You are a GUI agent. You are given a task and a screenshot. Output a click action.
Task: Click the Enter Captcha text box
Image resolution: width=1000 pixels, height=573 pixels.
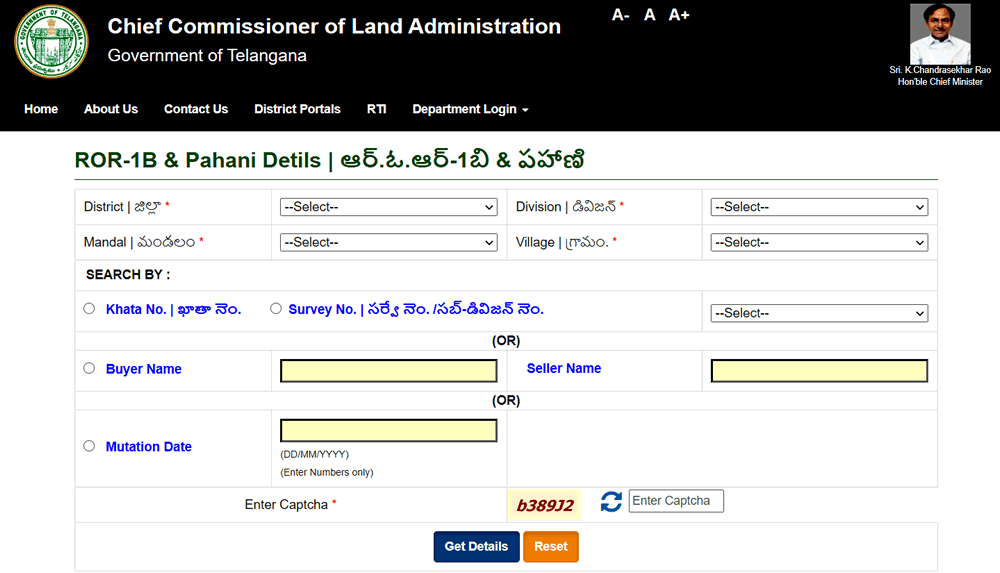coord(676,501)
